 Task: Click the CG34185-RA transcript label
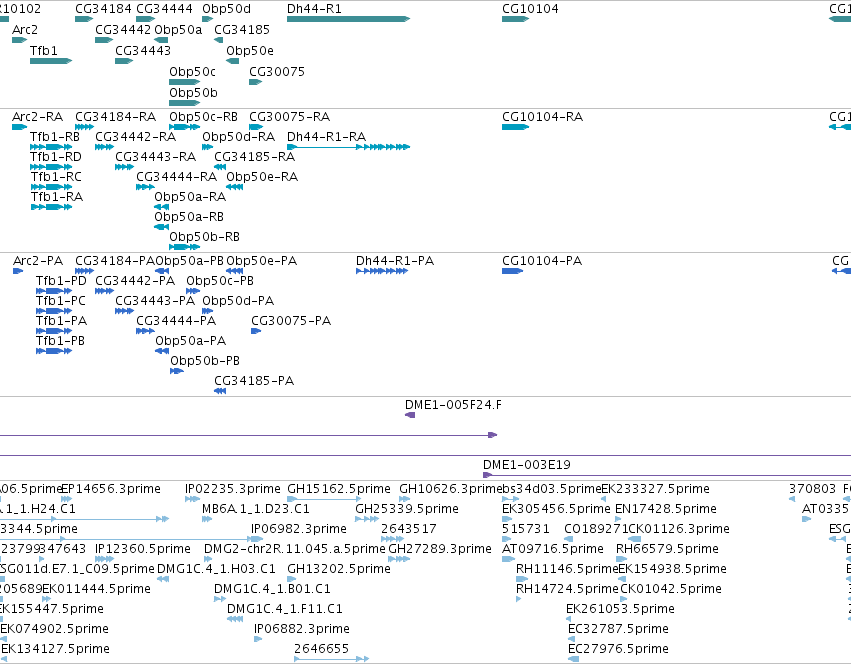(255, 157)
